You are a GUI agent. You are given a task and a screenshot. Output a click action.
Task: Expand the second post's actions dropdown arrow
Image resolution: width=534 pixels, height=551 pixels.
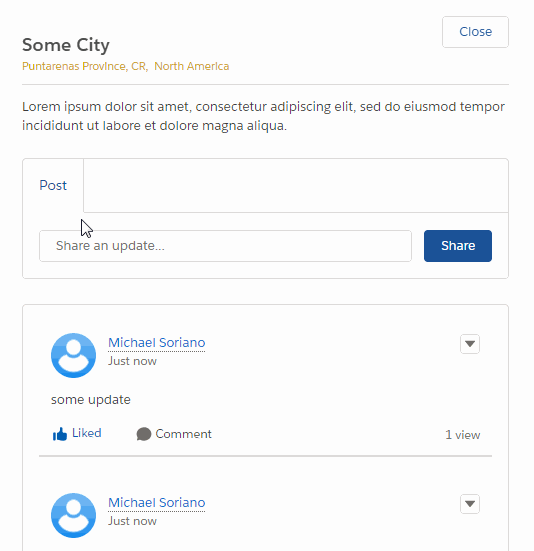(470, 504)
